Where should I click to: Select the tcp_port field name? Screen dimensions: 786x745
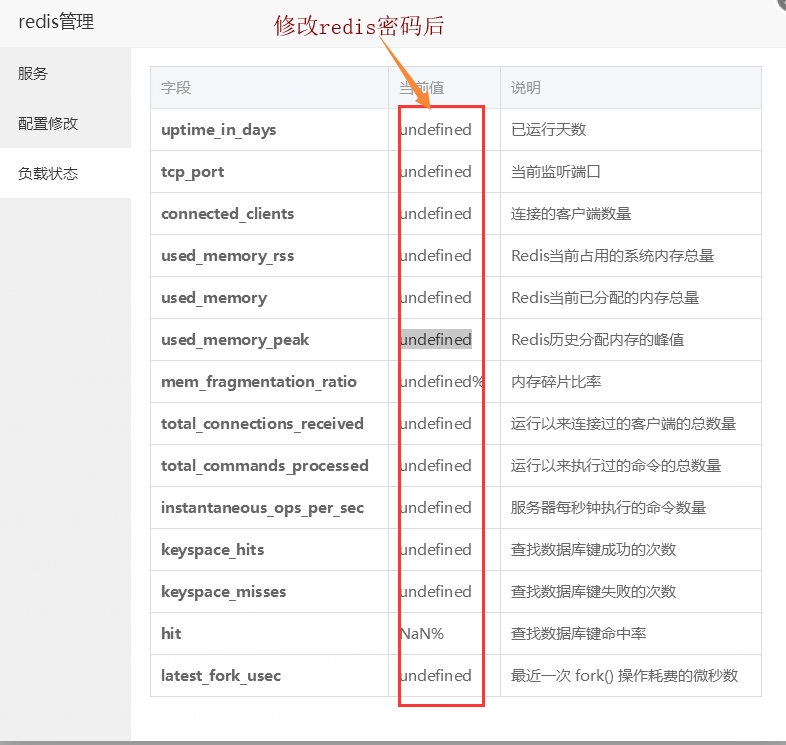coord(192,172)
